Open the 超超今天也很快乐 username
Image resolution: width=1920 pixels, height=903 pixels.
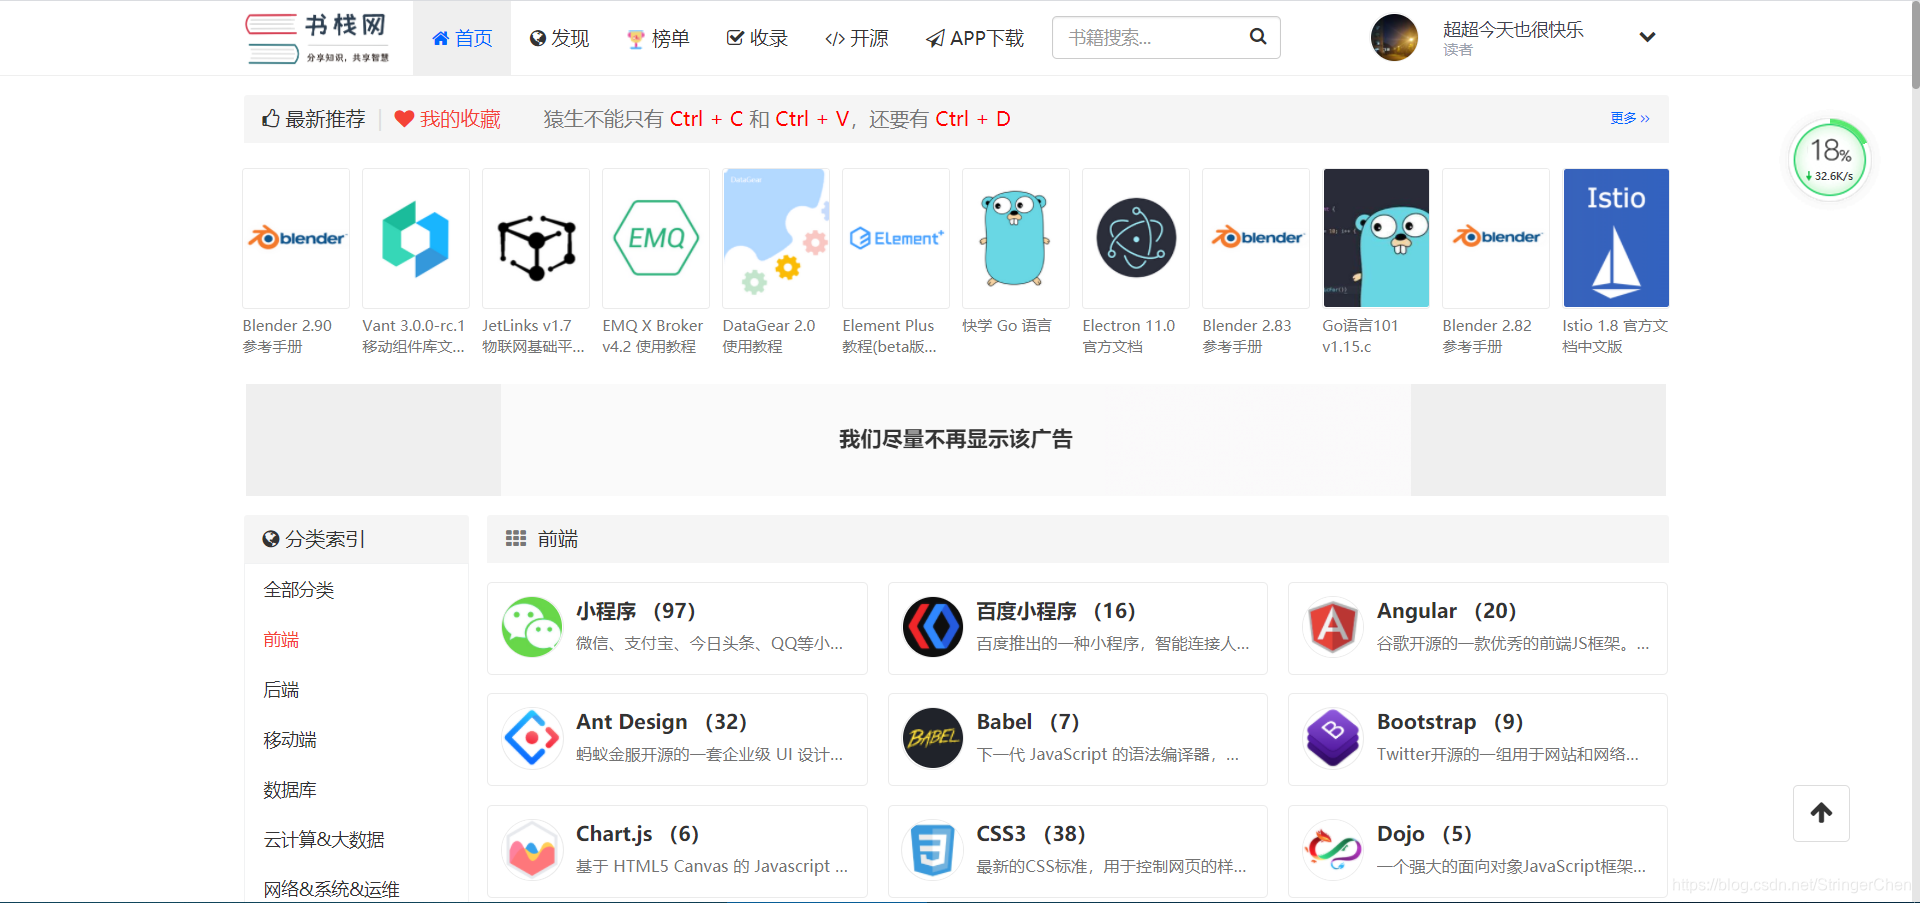tap(1513, 30)
